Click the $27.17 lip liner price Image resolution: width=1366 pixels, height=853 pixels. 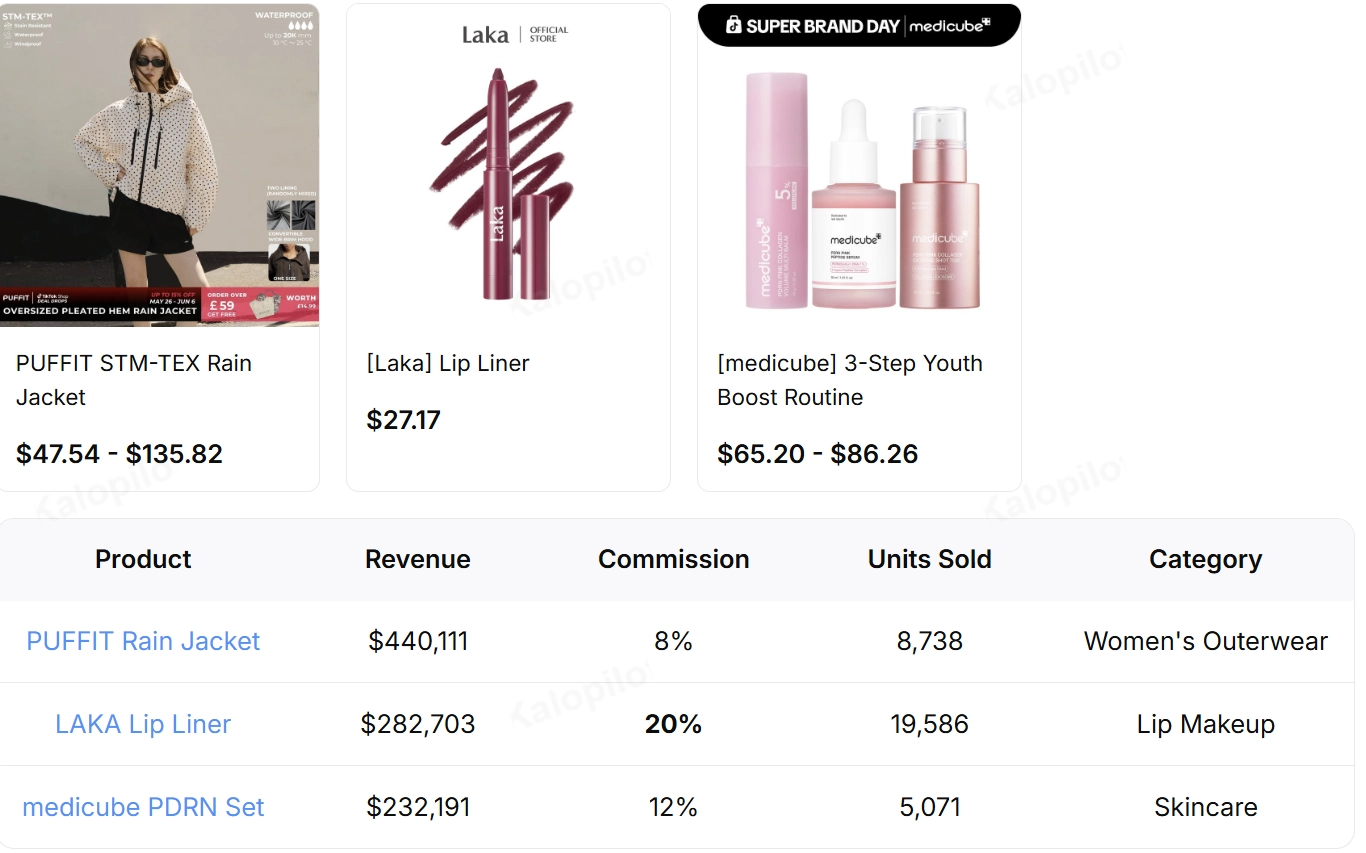tap(404, 420)
